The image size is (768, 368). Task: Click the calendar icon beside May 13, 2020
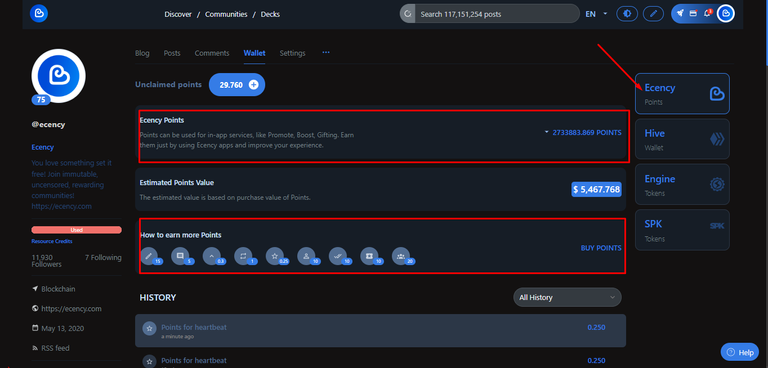35,328
